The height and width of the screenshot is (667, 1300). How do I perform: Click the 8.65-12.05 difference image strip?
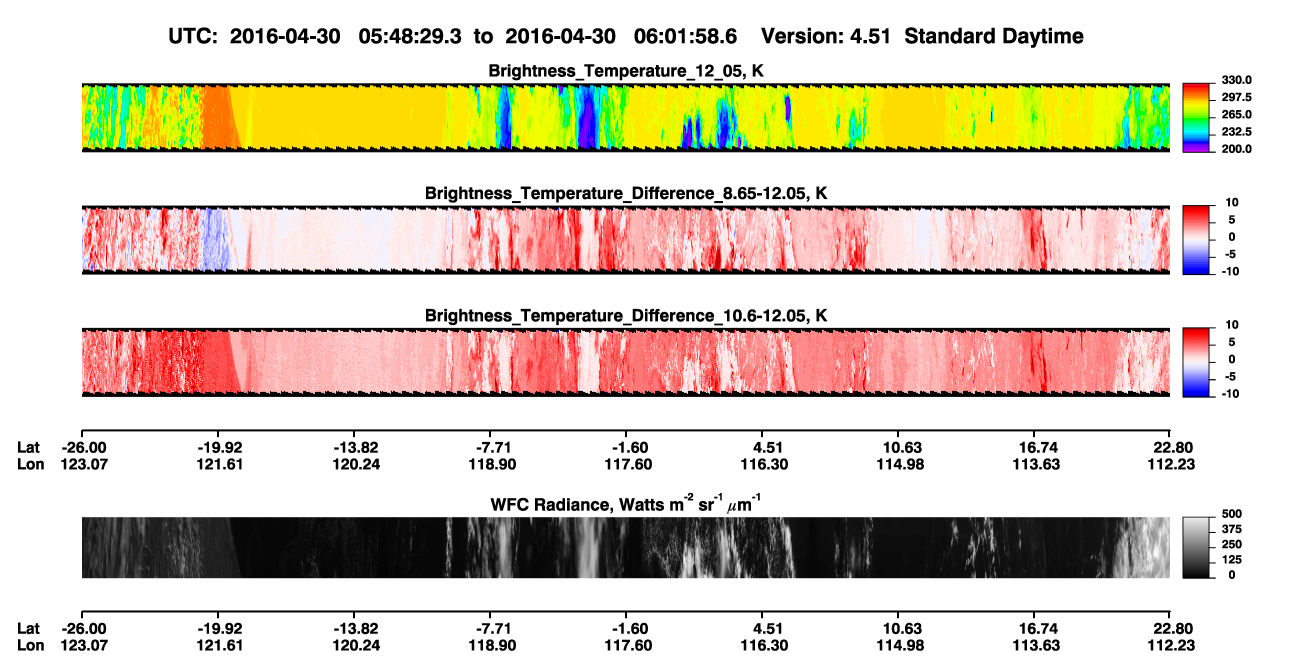pos(626,240)
